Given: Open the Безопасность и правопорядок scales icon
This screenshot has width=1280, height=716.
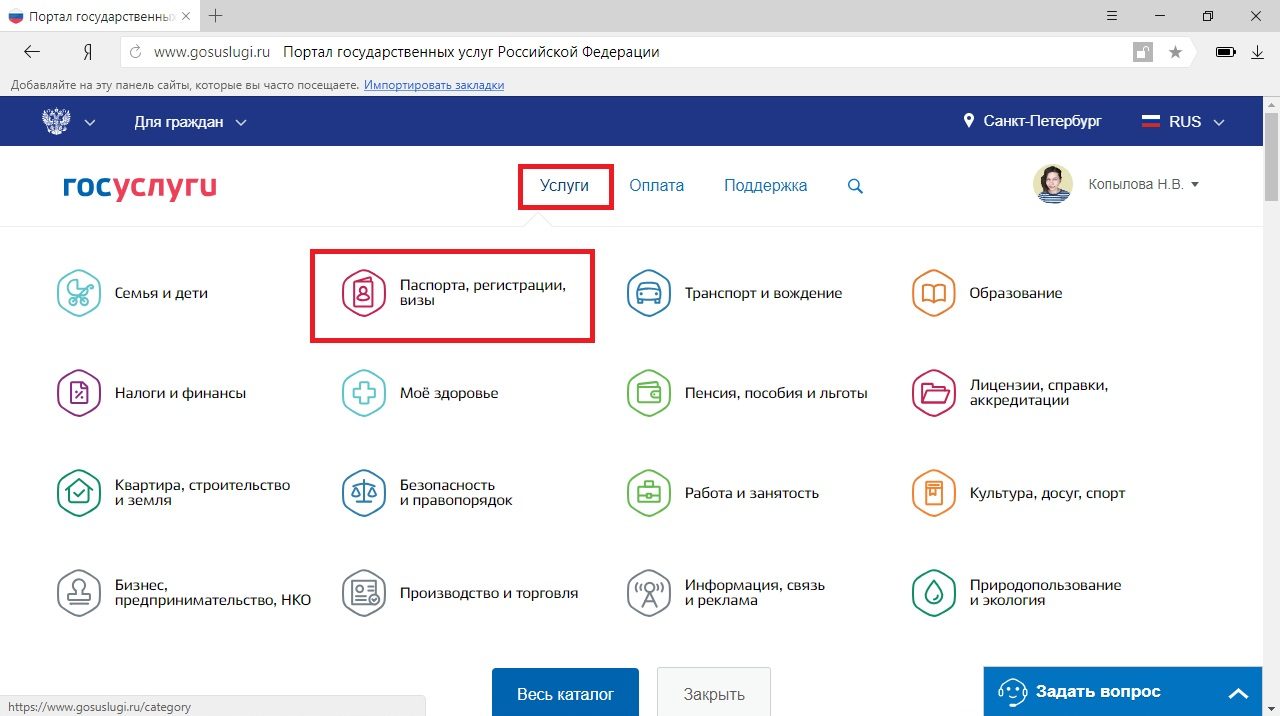Looking at the screenshot, I should 364,493.
